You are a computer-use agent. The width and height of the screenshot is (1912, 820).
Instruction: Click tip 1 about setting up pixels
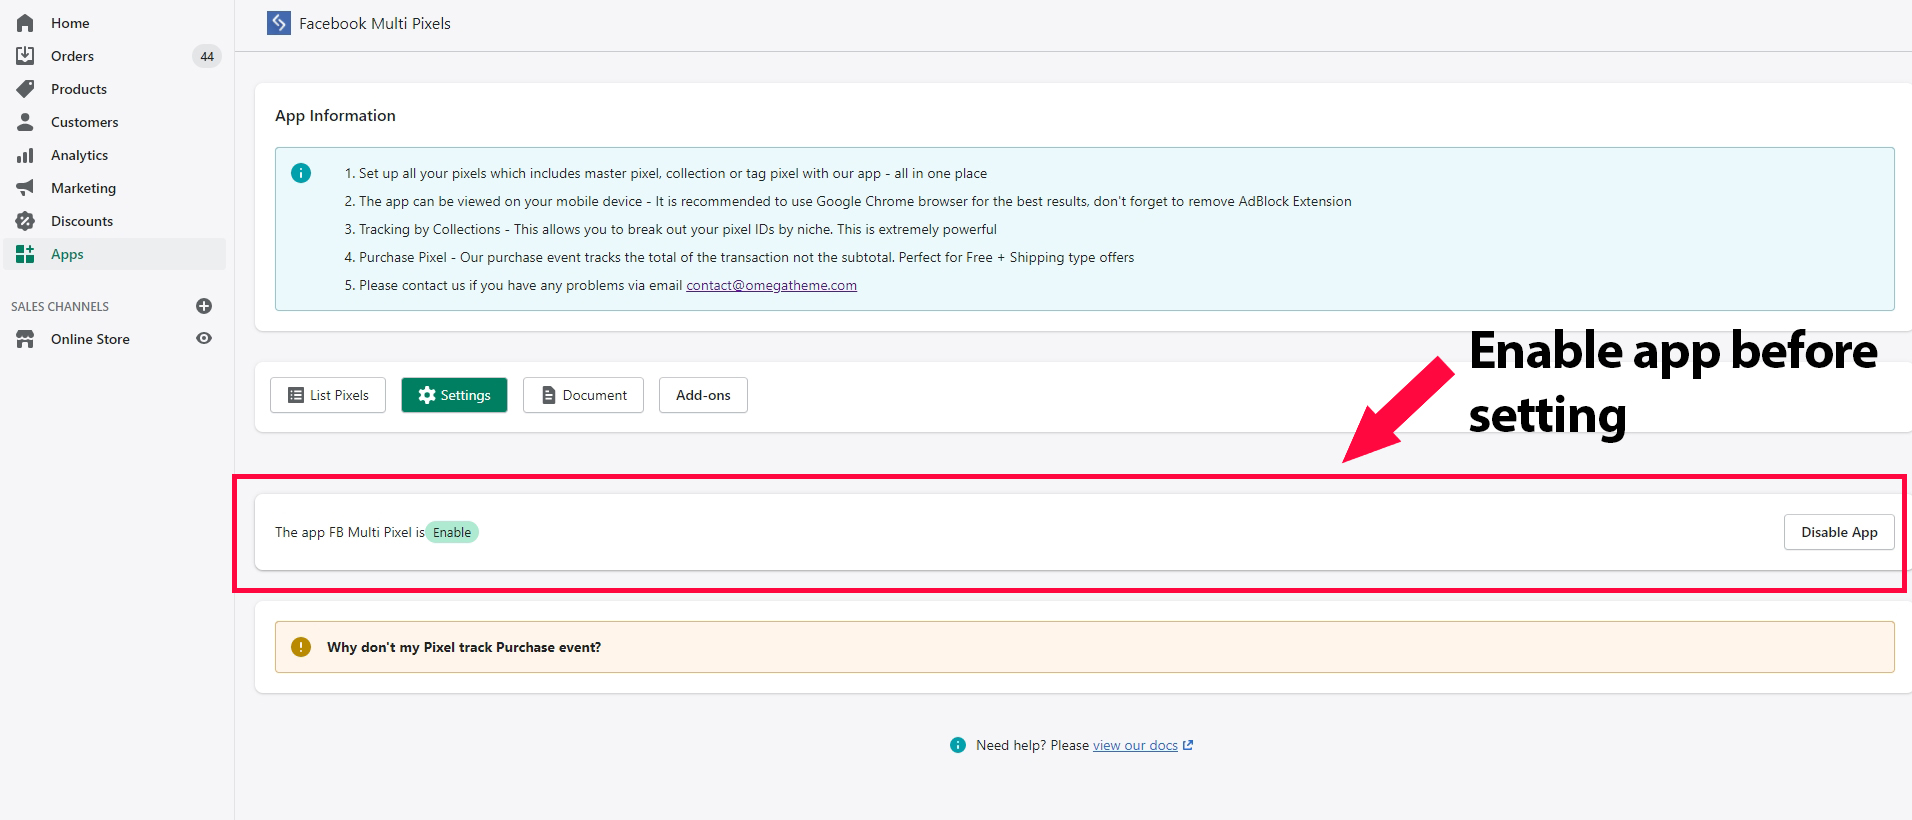point(665,173)
